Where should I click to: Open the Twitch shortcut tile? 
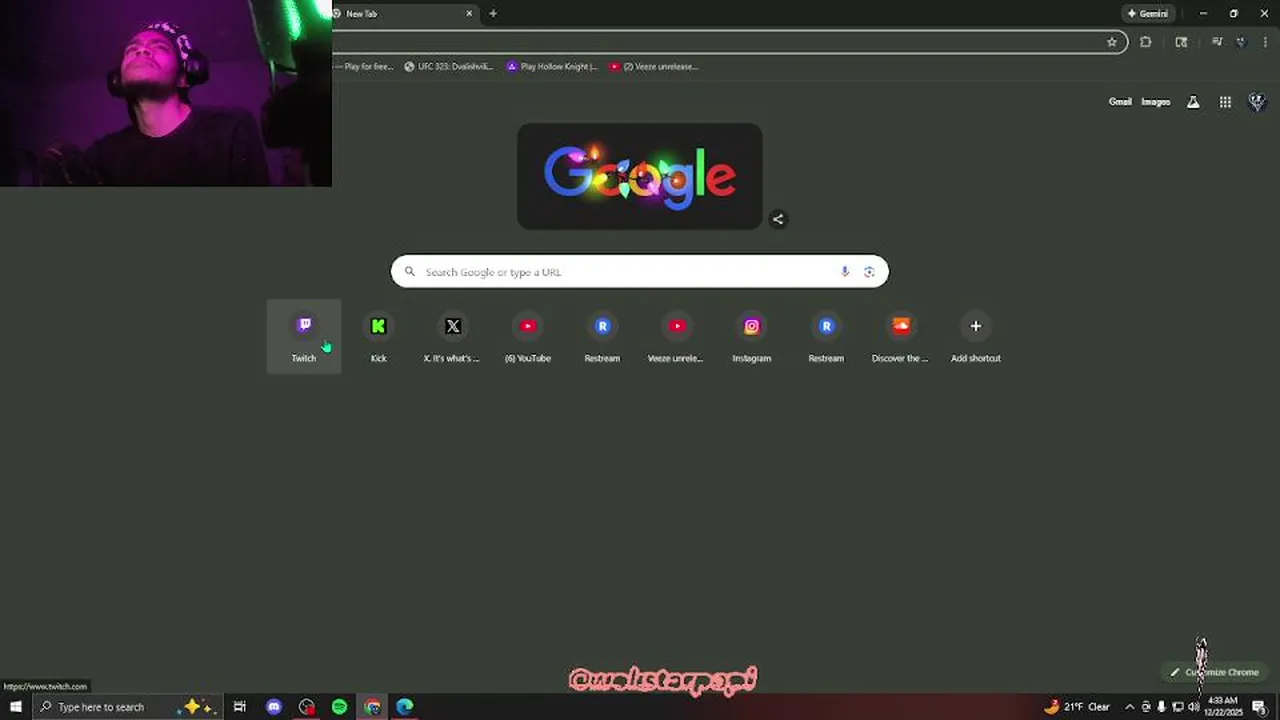tap(304, 337)
